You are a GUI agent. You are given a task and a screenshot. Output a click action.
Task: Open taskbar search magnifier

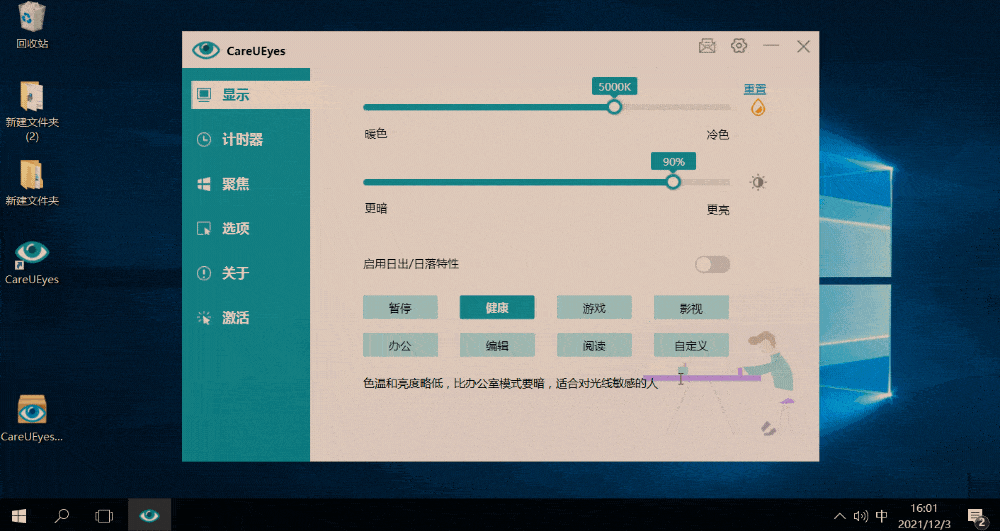tap(62, 515)
